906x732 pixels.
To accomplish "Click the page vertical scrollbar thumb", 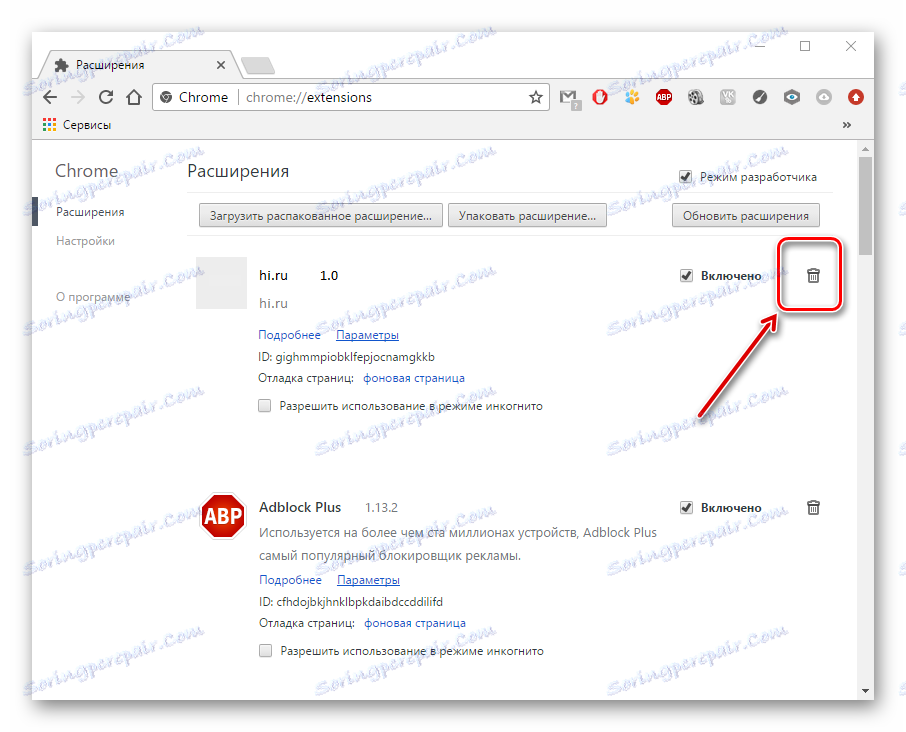I will 865,205.
